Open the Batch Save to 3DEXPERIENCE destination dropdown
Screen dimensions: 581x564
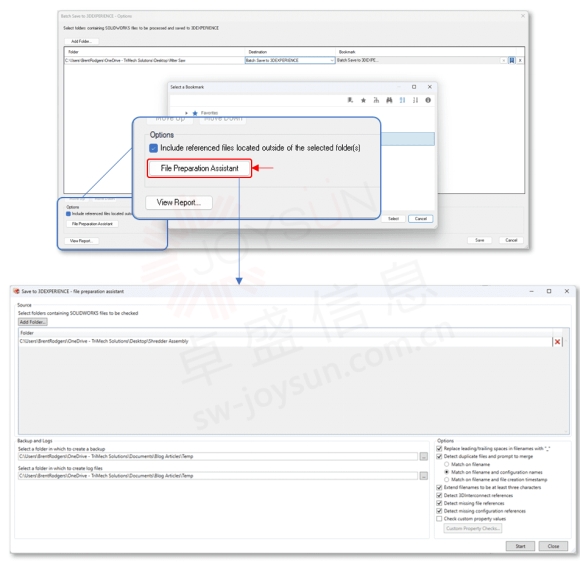click(x=332, y=60)
